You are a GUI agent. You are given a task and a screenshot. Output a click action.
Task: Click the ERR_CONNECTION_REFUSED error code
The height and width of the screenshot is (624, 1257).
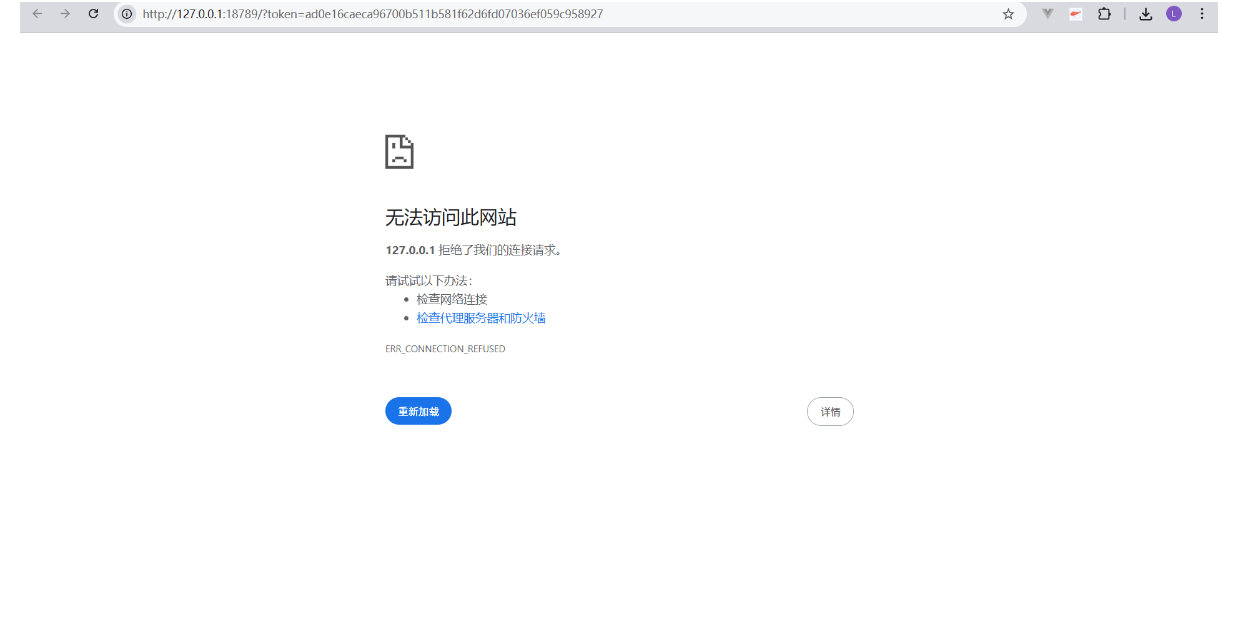pos(445,348)
